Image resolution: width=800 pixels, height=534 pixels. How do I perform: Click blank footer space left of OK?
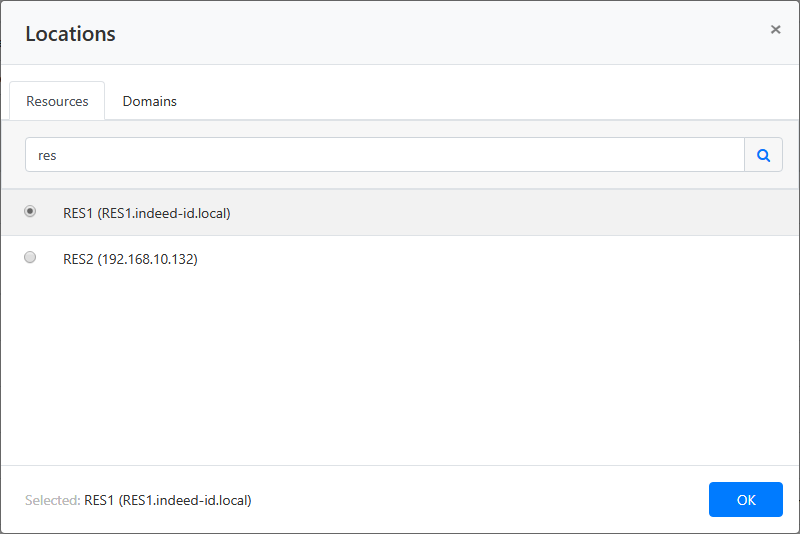pos(480,500)
